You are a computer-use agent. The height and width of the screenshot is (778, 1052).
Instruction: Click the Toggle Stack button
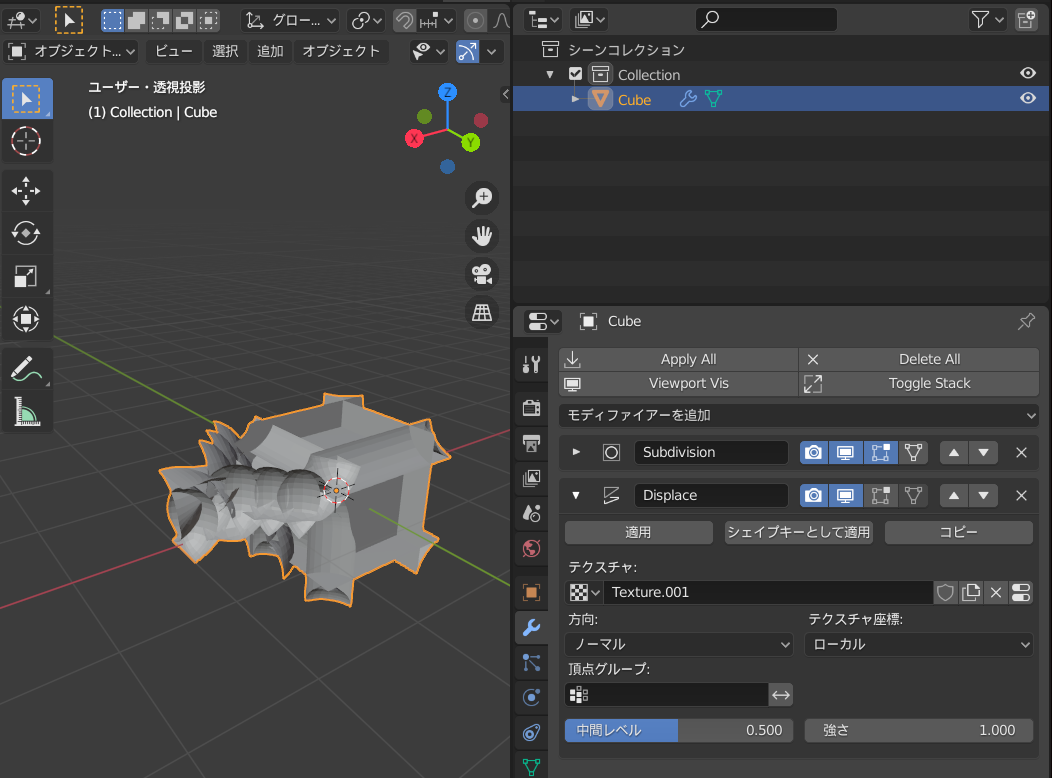tap(919, 384)
